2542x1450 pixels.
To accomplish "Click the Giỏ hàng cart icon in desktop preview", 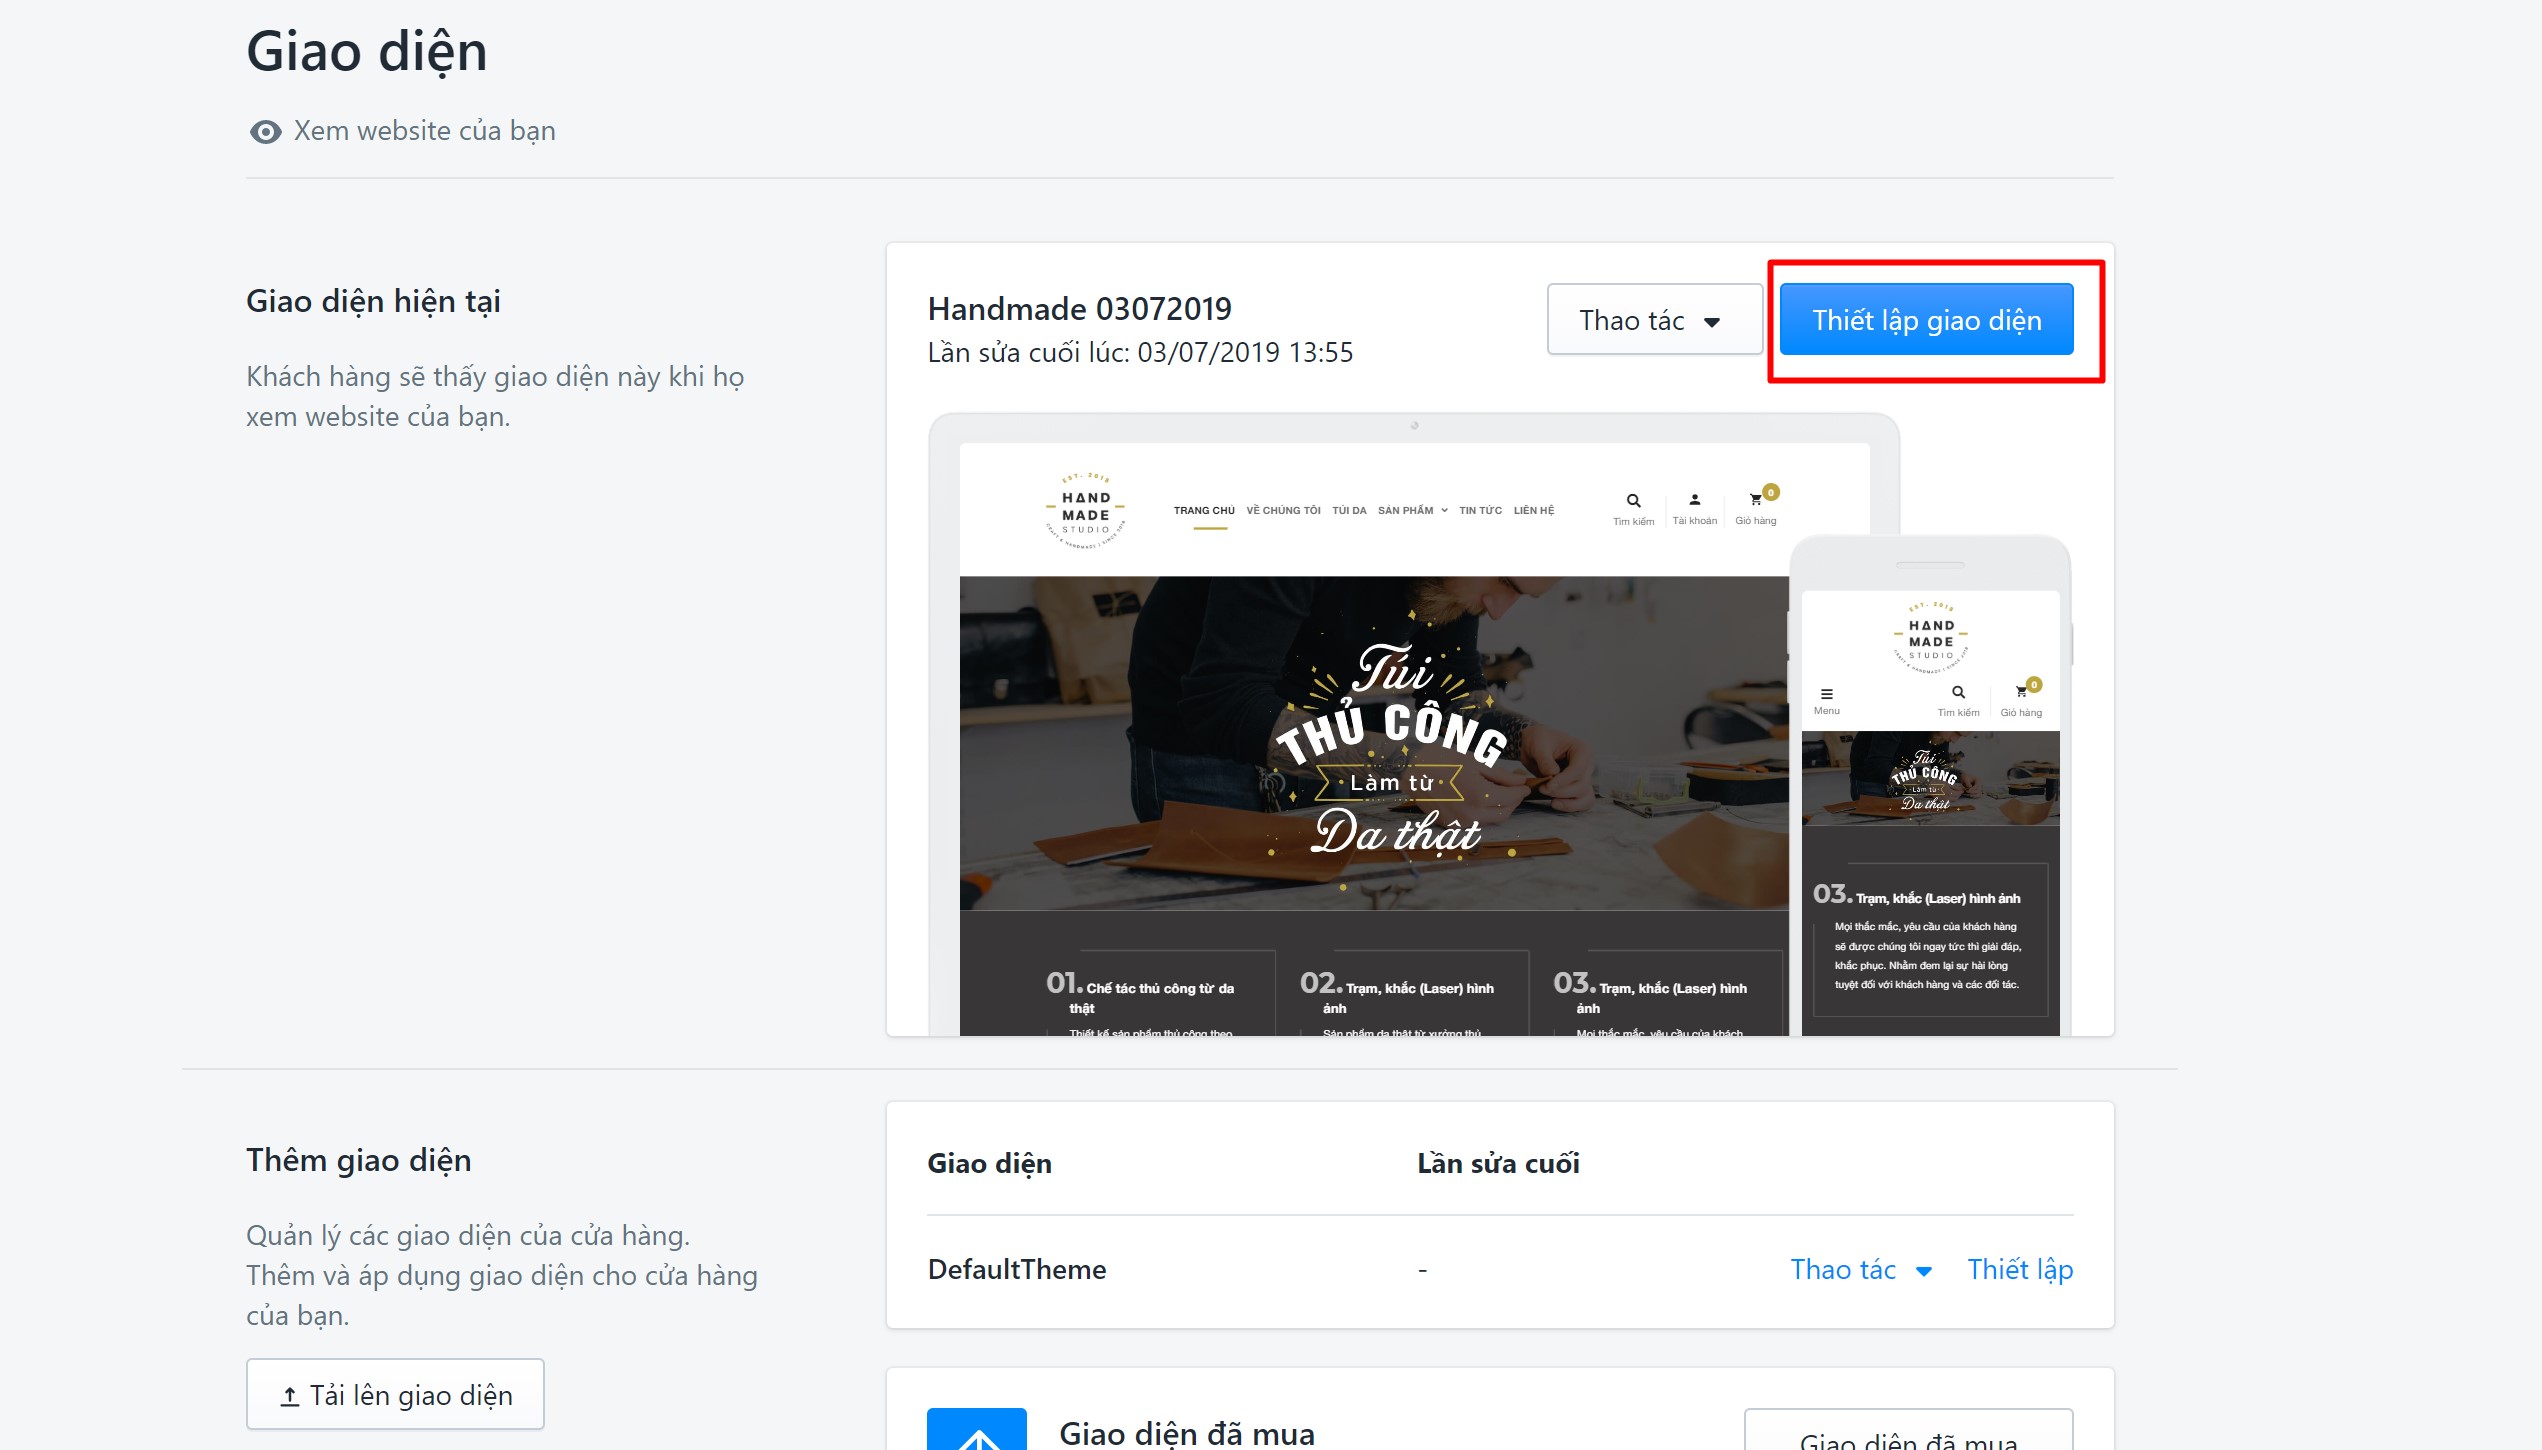I will (x=1756, y=500).
